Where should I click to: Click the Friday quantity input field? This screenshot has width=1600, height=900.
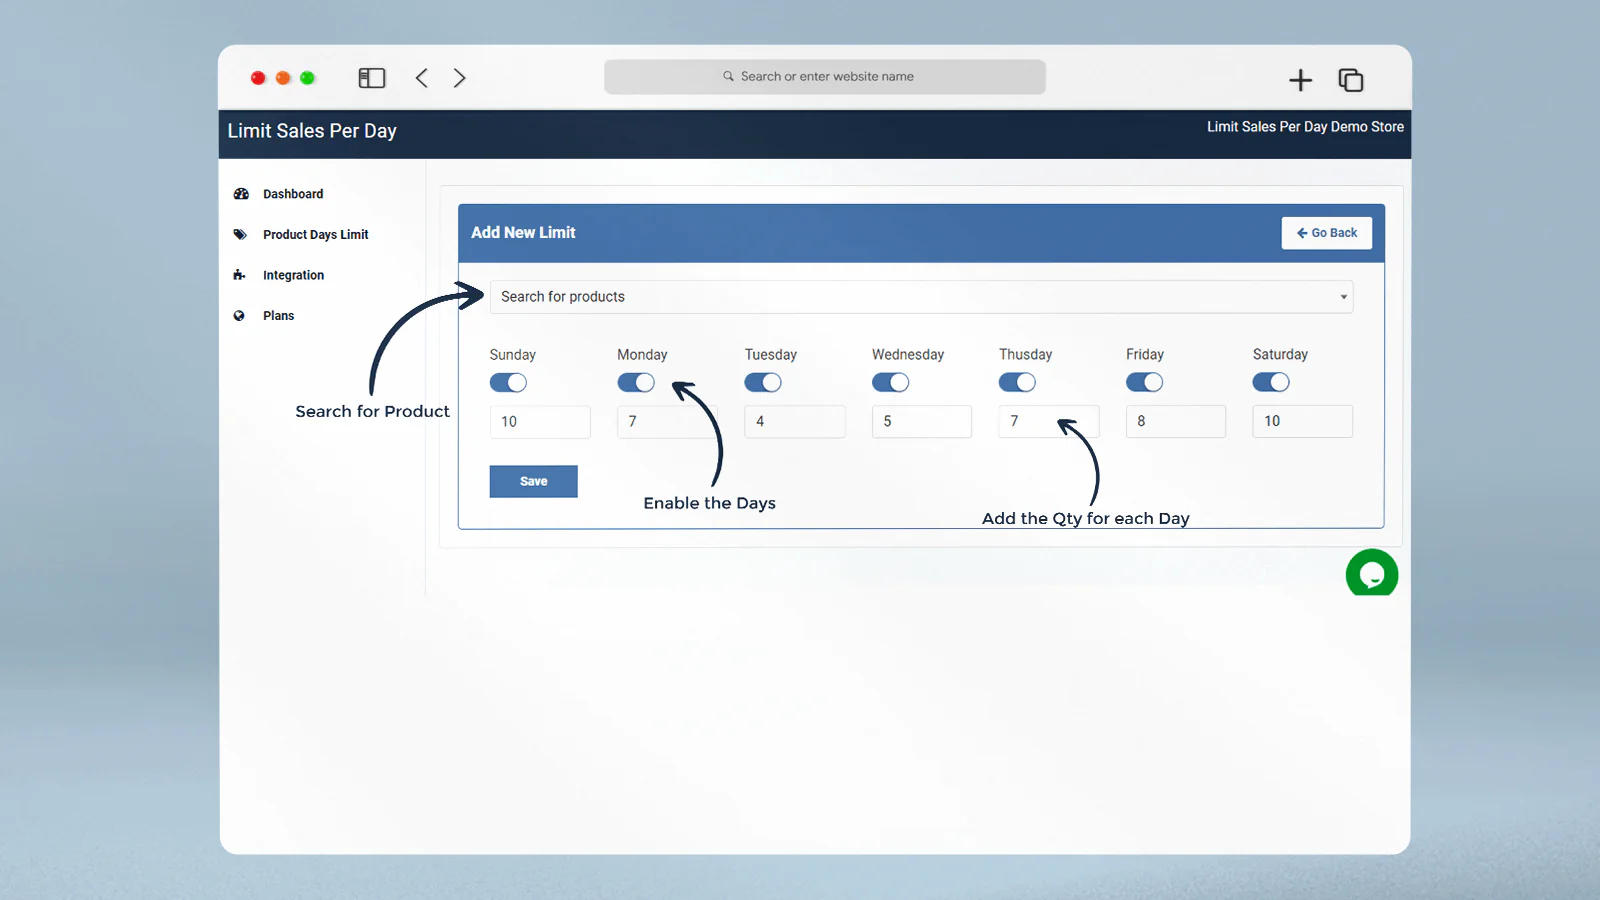coord(1175,421)
